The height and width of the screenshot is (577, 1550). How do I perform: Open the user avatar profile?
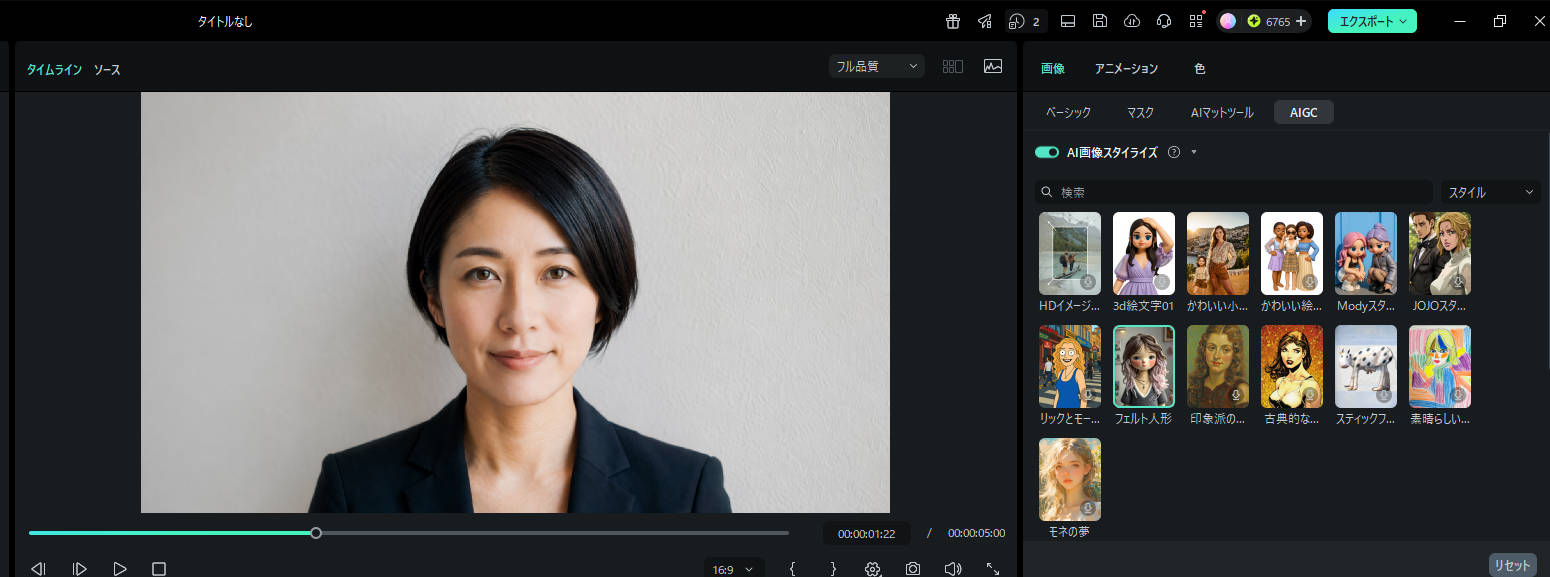pos(1229,21)
